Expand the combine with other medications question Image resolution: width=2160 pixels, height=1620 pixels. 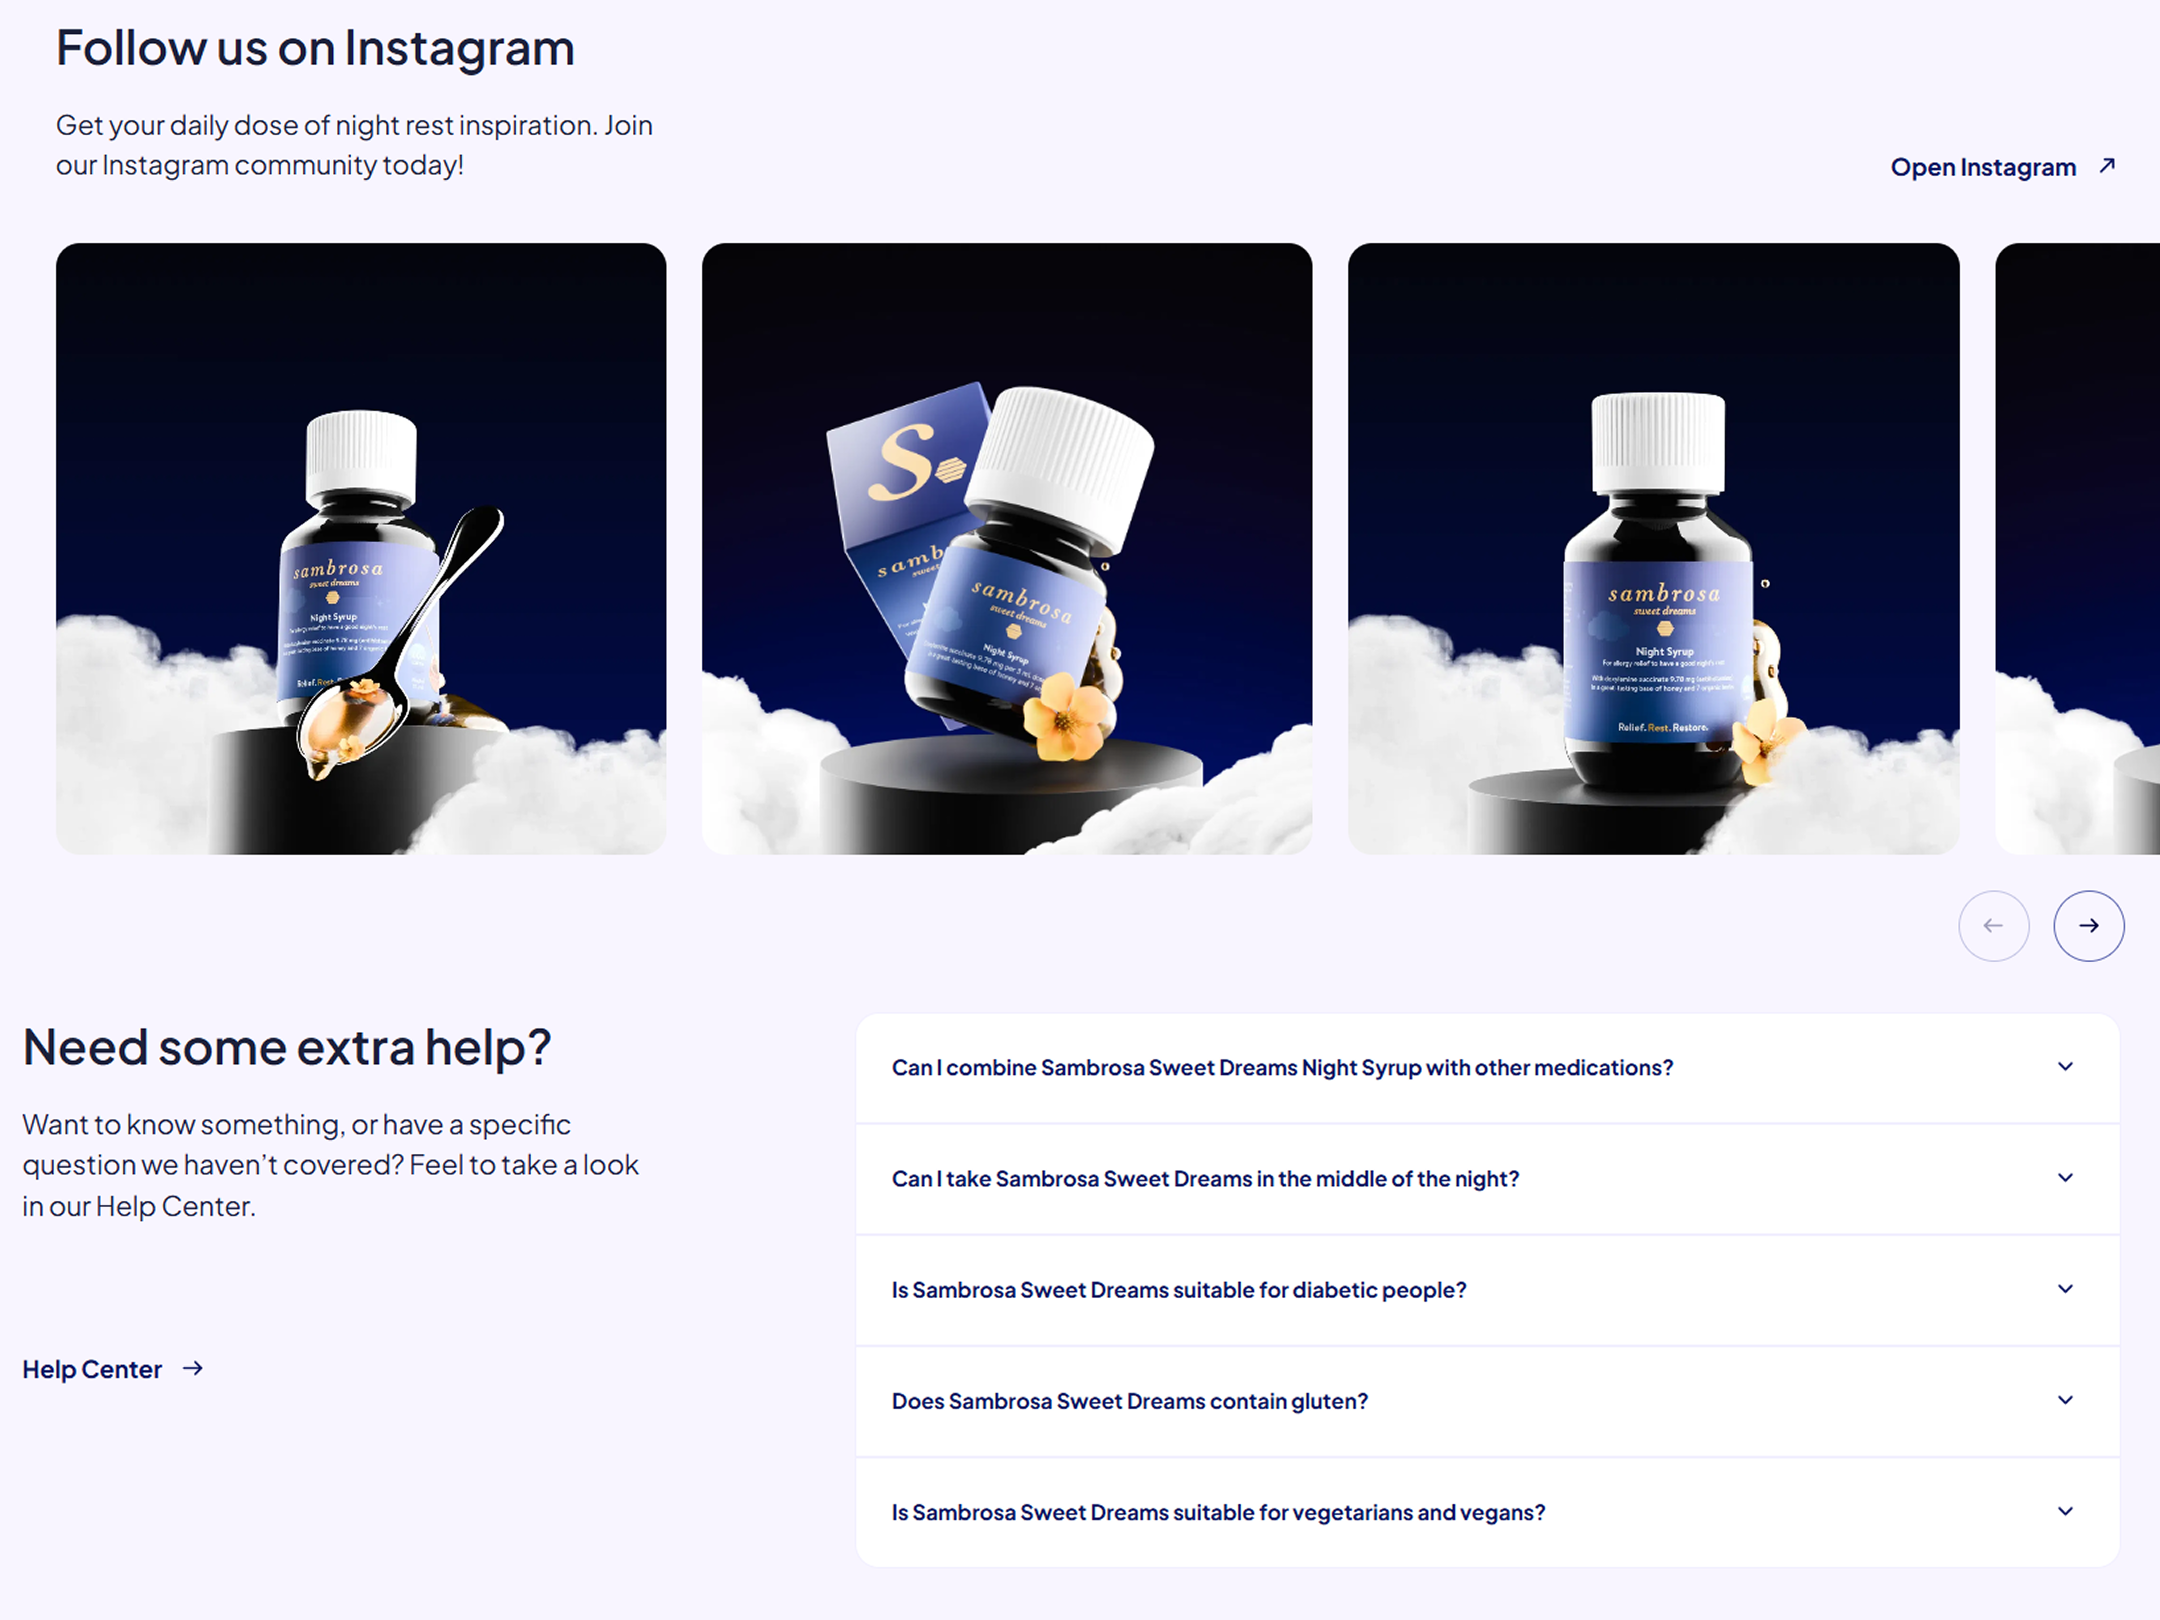(x=1487, y=1068)
